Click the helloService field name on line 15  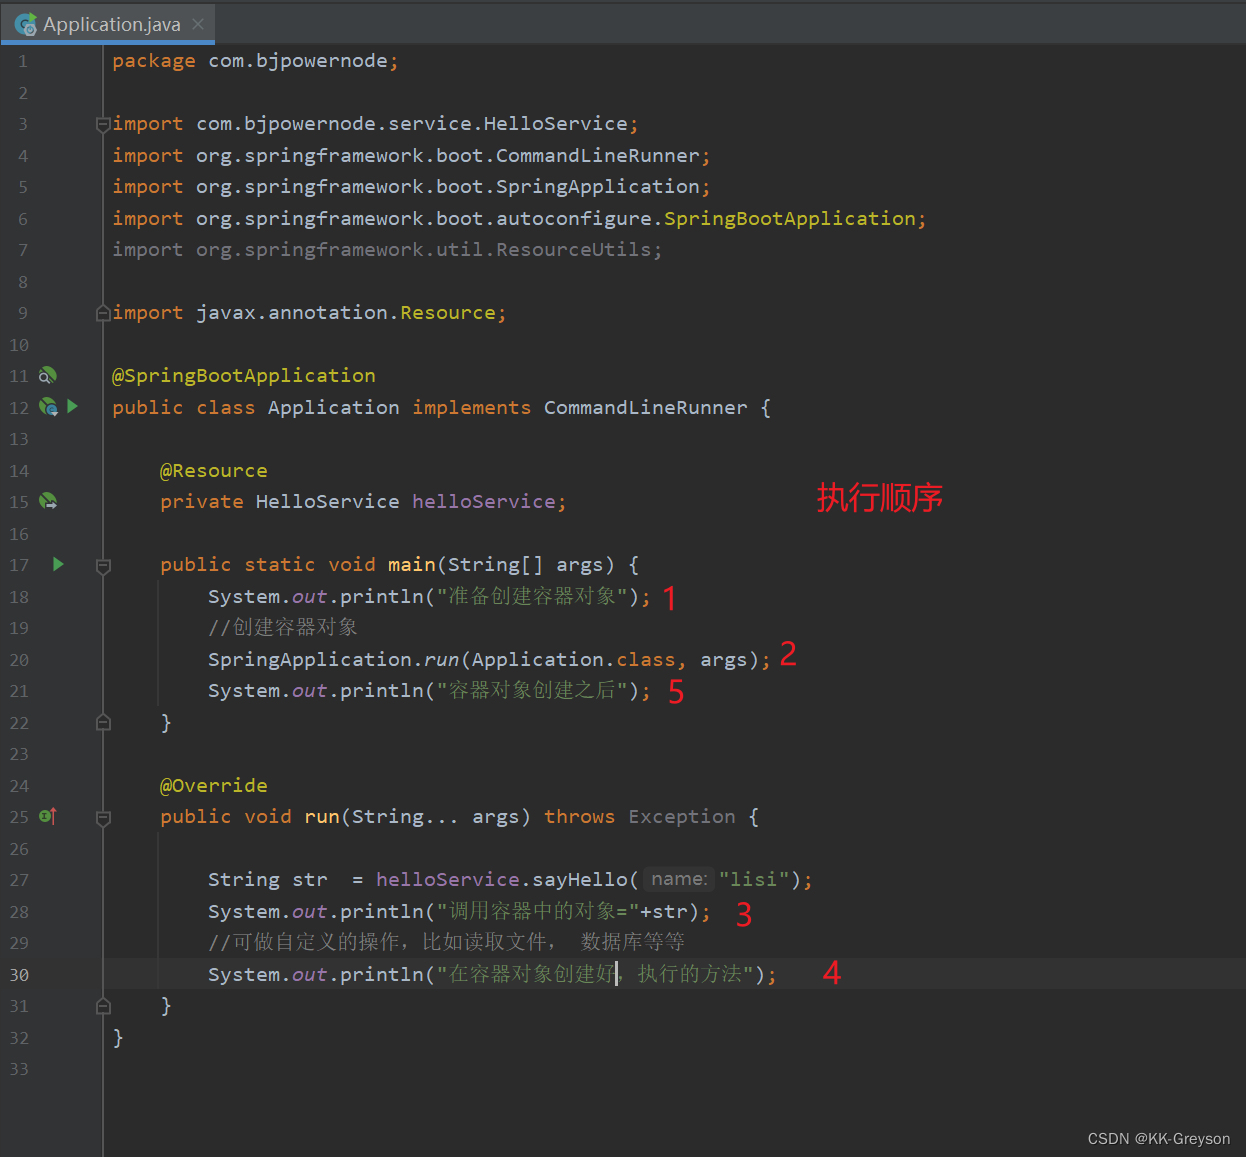tap(484, 502)
